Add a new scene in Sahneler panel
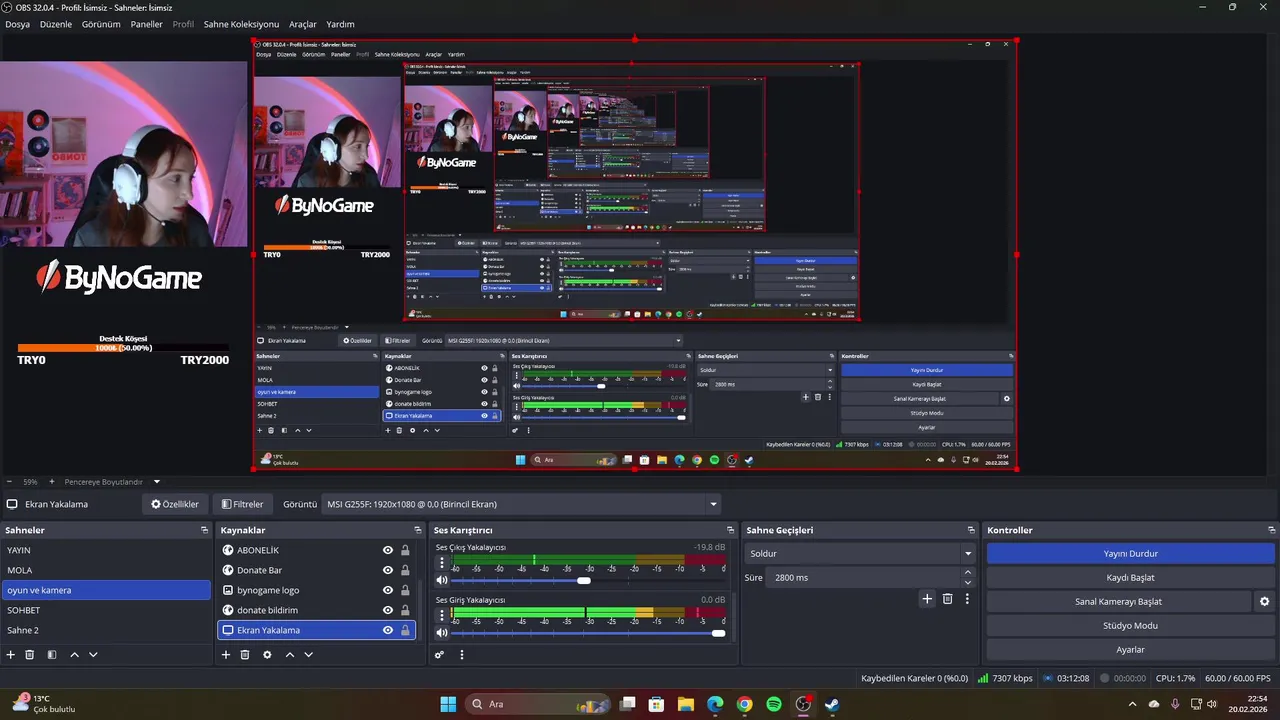 point(11,655)
